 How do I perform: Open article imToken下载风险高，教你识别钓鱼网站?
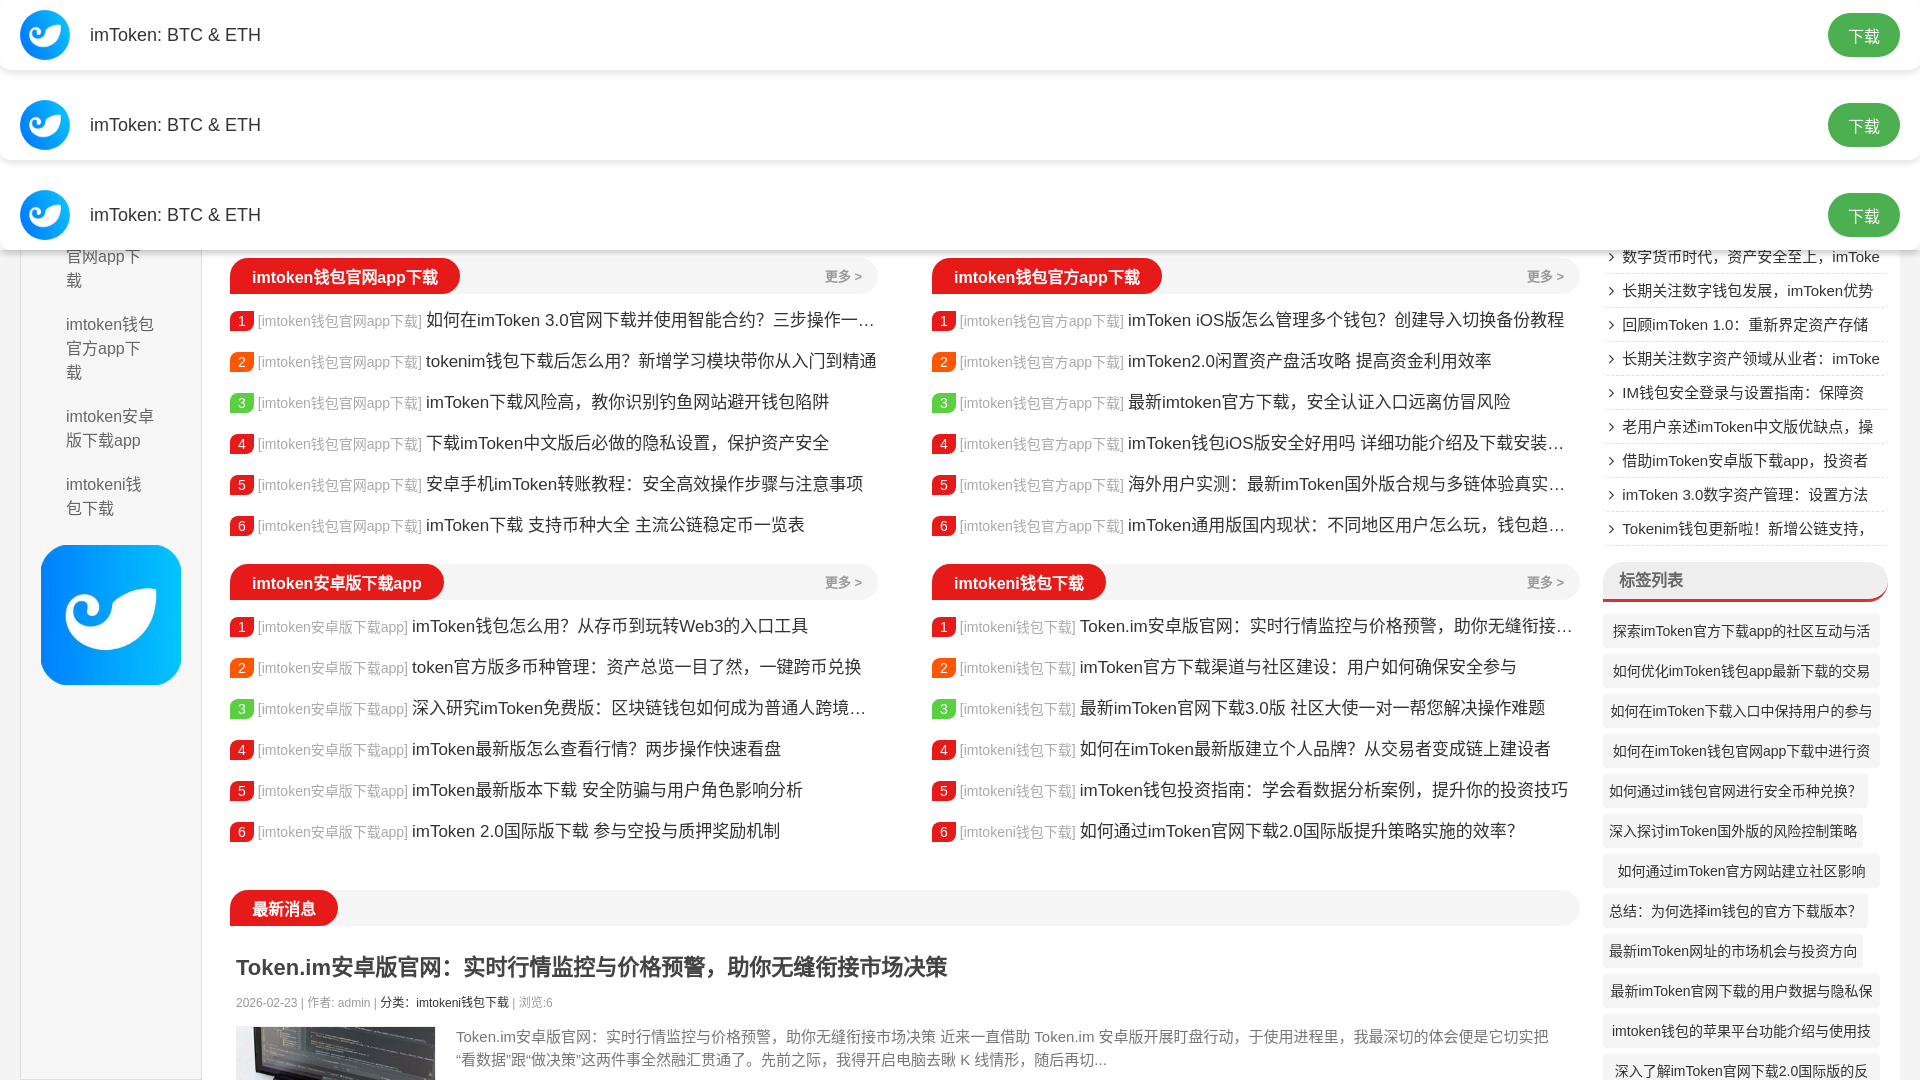coord(627,402)
